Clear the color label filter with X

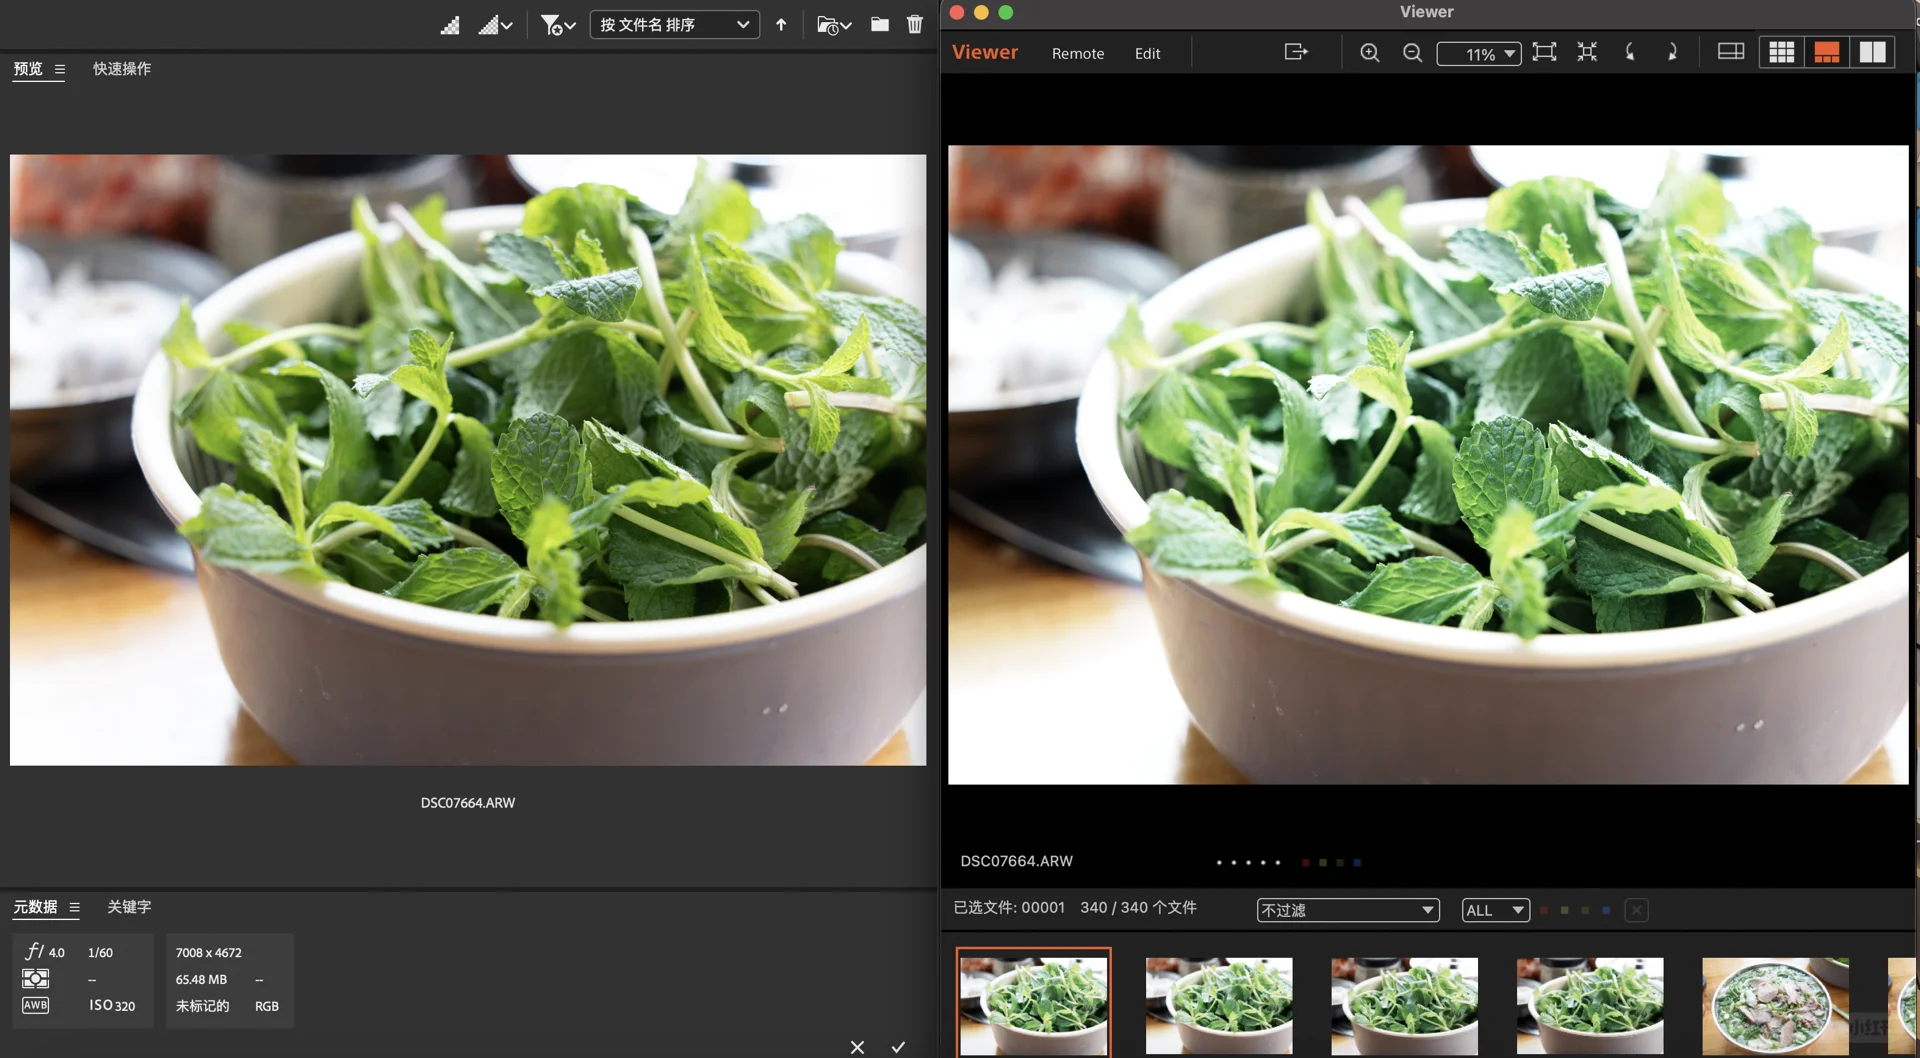1636,910
